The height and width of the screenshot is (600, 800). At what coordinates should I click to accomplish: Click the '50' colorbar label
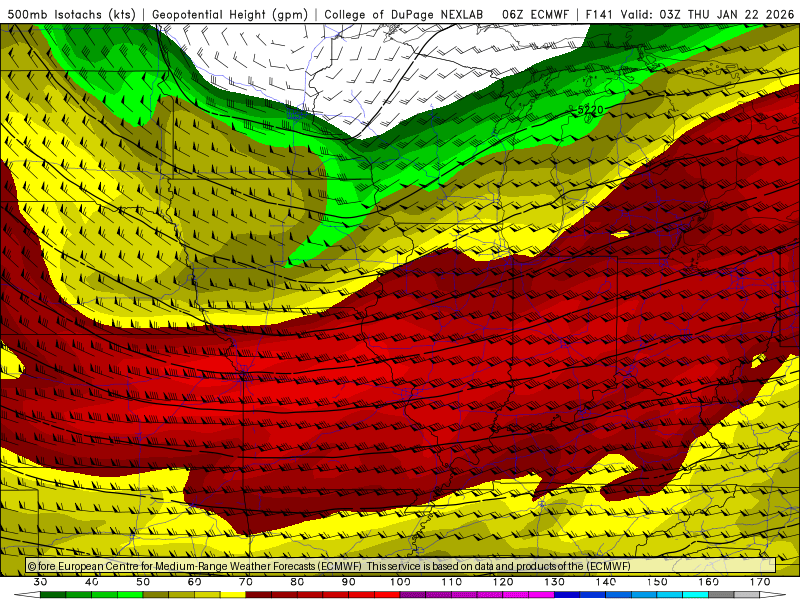click(143, 582)
